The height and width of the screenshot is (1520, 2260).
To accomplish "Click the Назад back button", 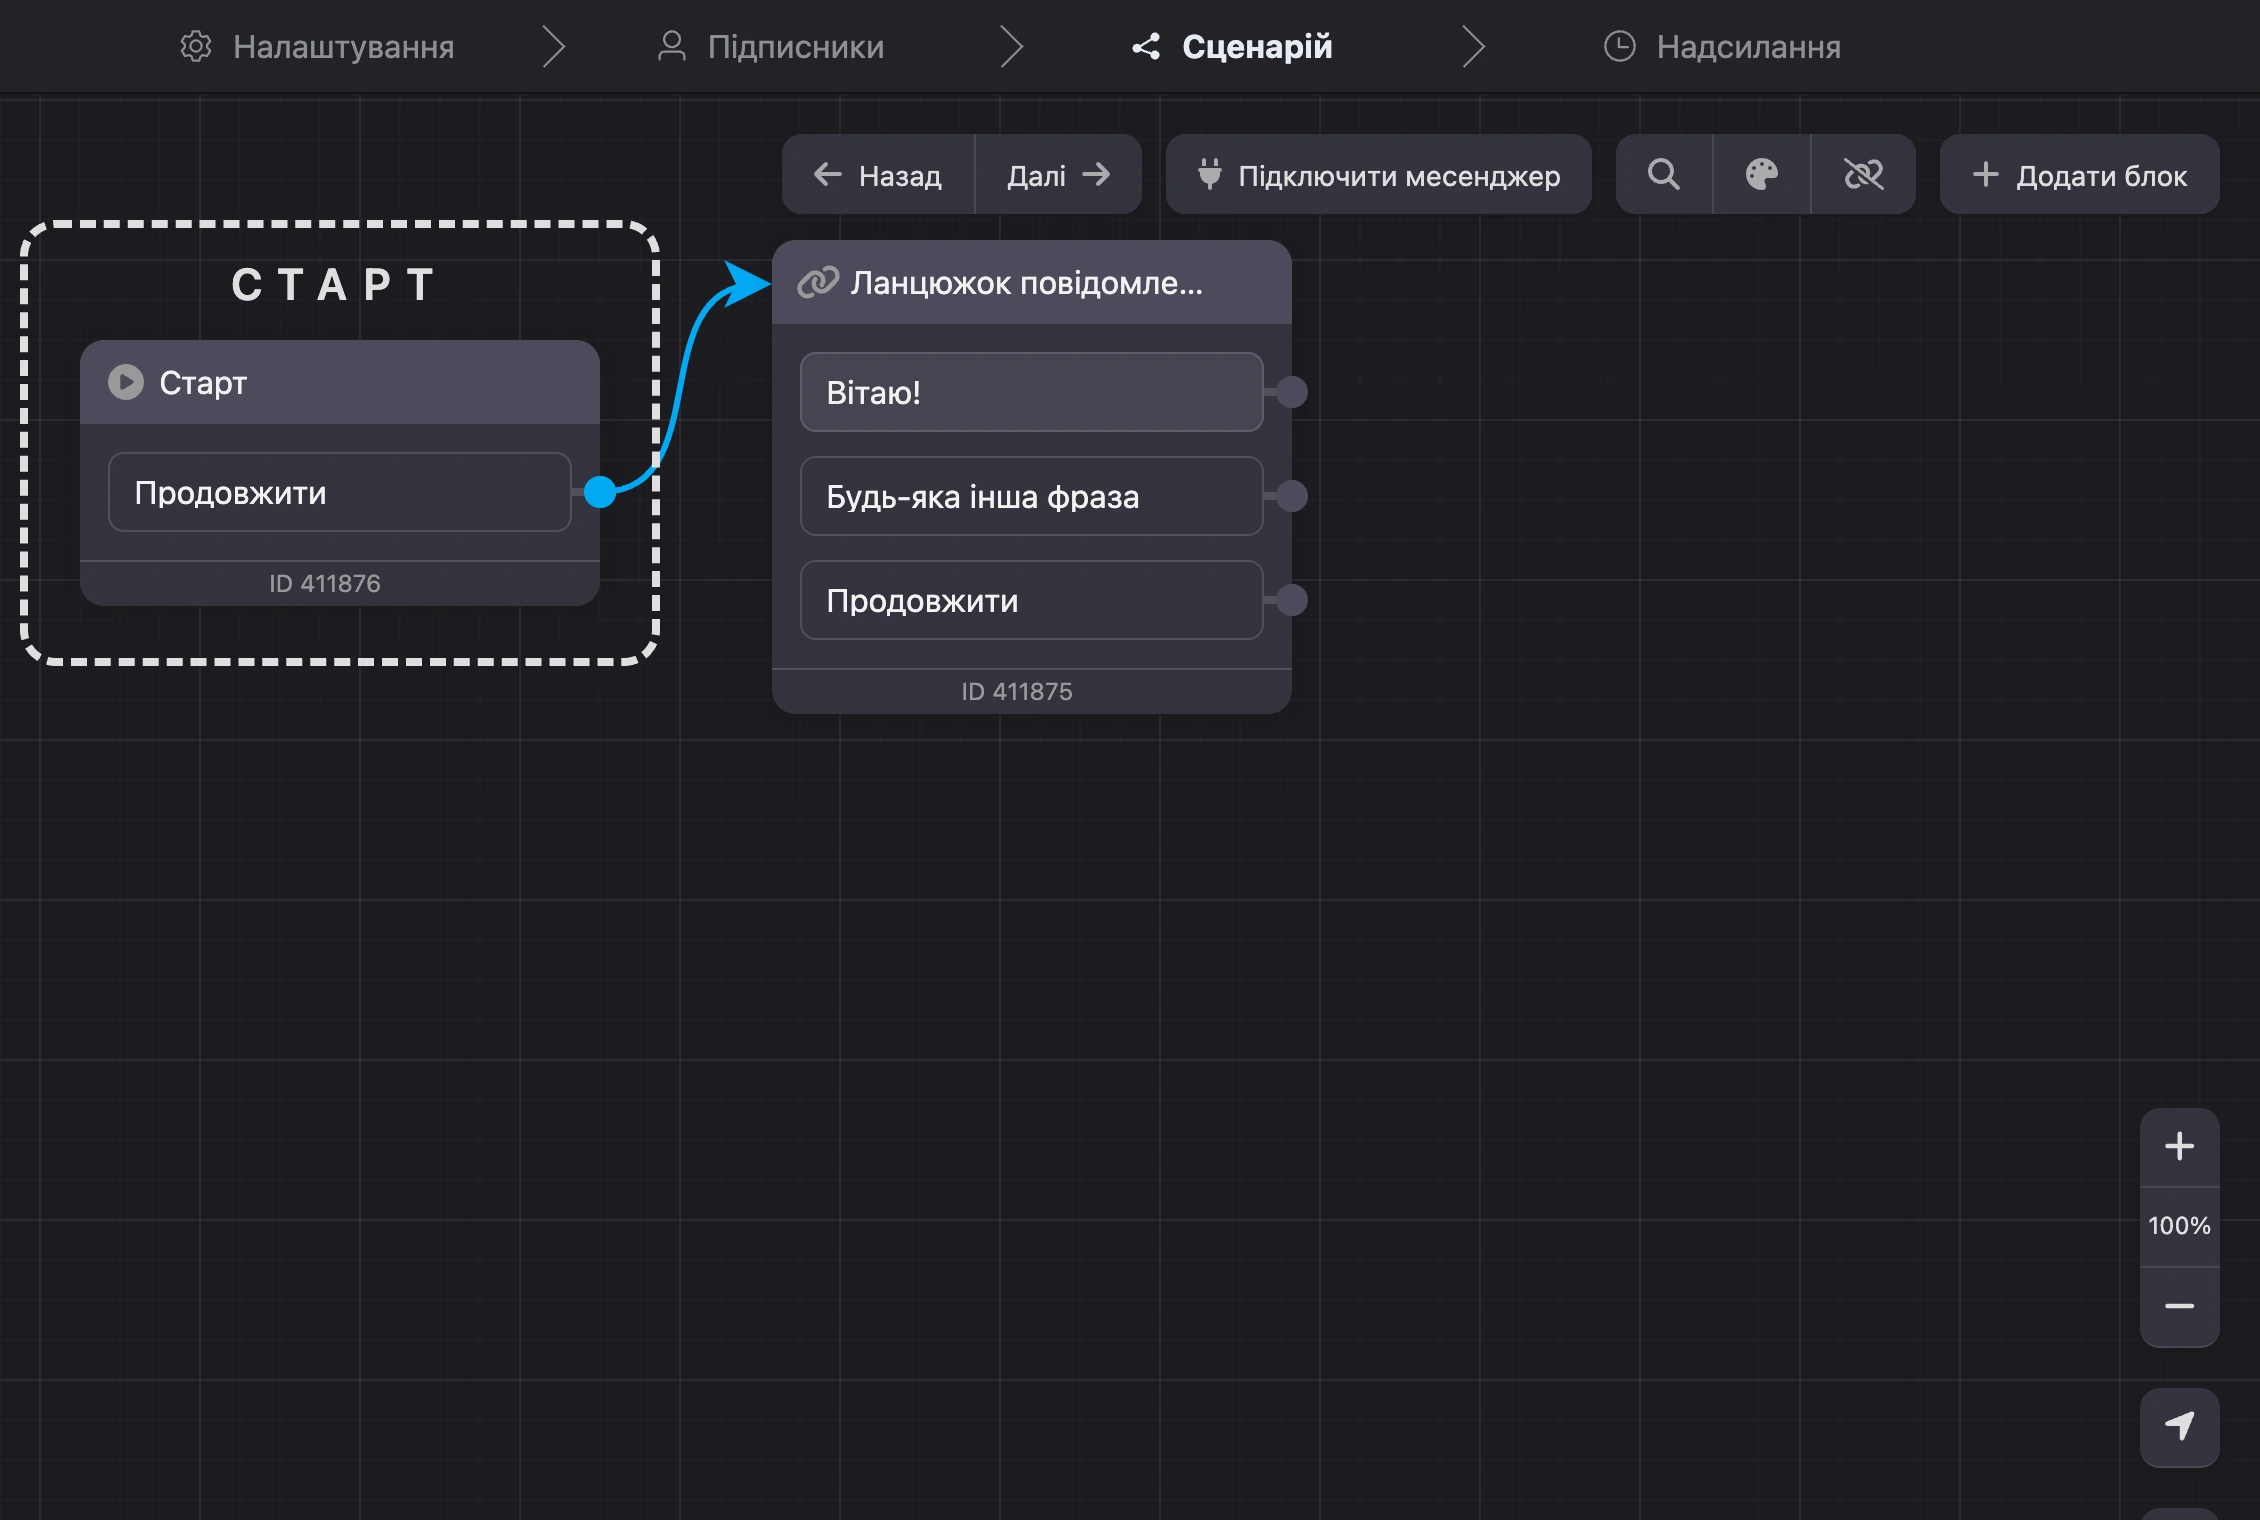I will 878,175.
